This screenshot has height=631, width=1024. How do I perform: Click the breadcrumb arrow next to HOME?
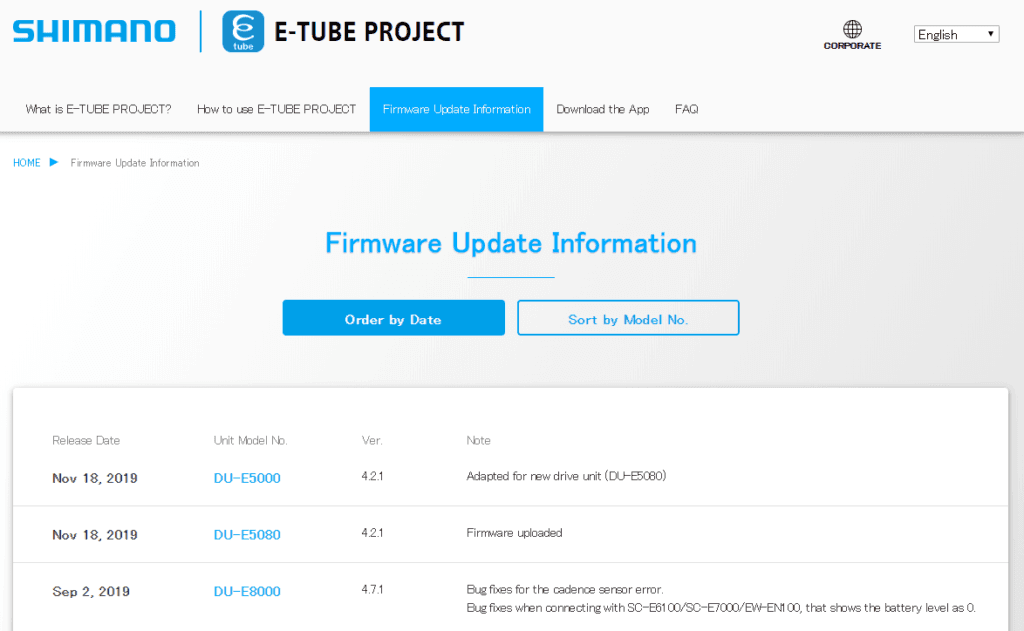[x=52, y=162]
